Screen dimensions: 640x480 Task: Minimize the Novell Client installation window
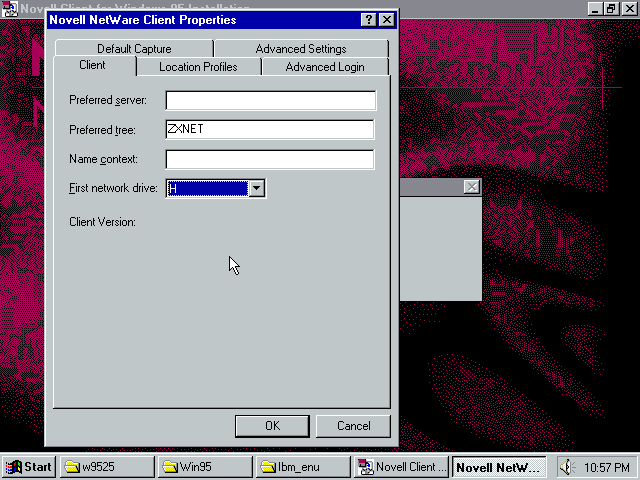tap(595, 9)
